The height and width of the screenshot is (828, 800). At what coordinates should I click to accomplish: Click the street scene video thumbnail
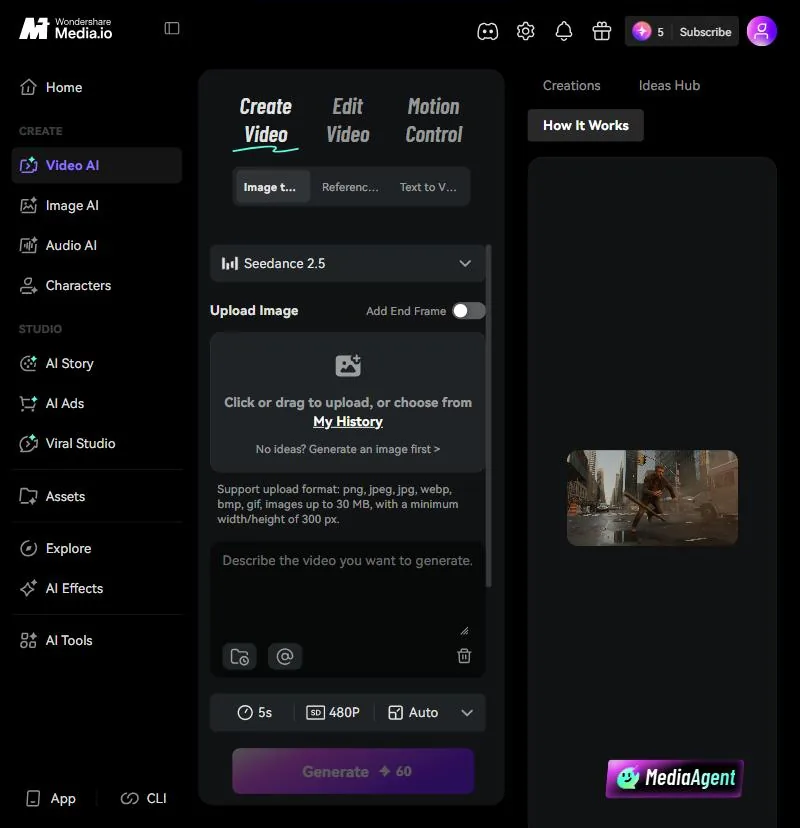[652, 498]
